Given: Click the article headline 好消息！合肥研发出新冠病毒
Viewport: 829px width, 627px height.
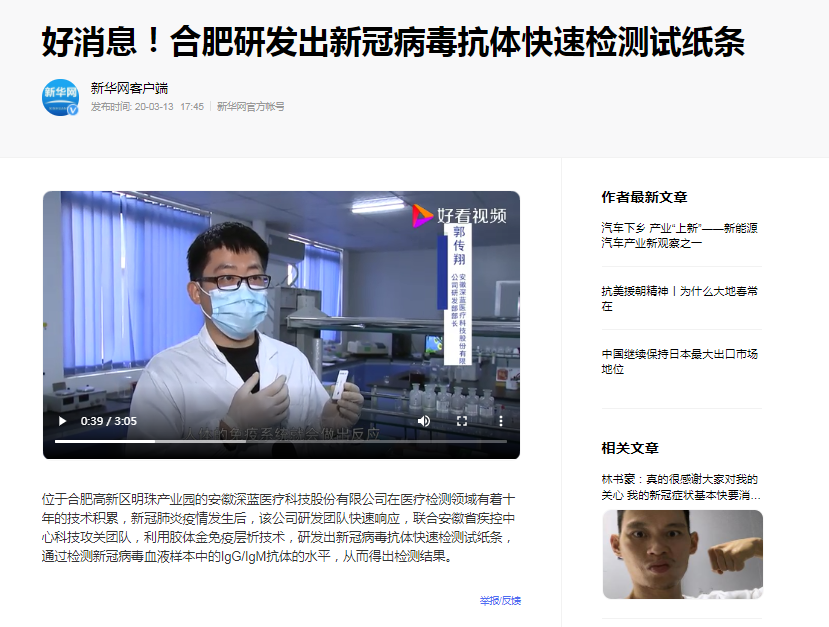Looking at the screenshot, I should pos(393,42).
